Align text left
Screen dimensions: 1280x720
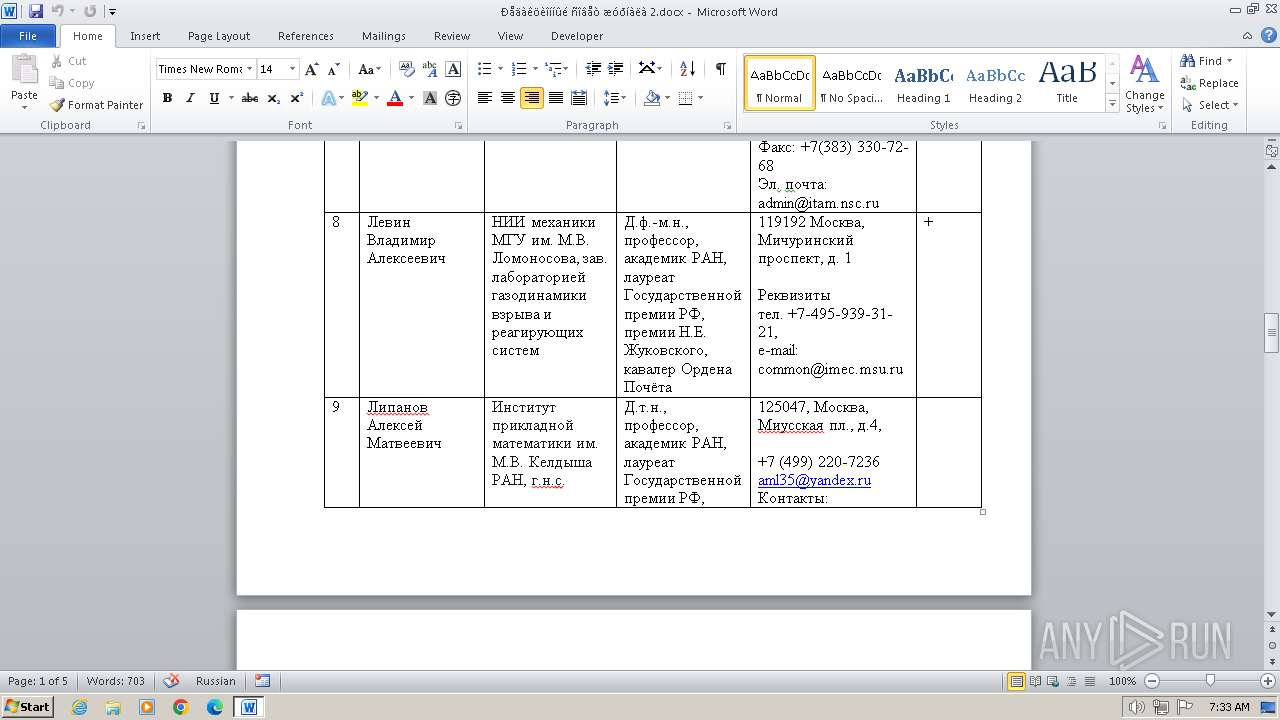tap(485, 98)
